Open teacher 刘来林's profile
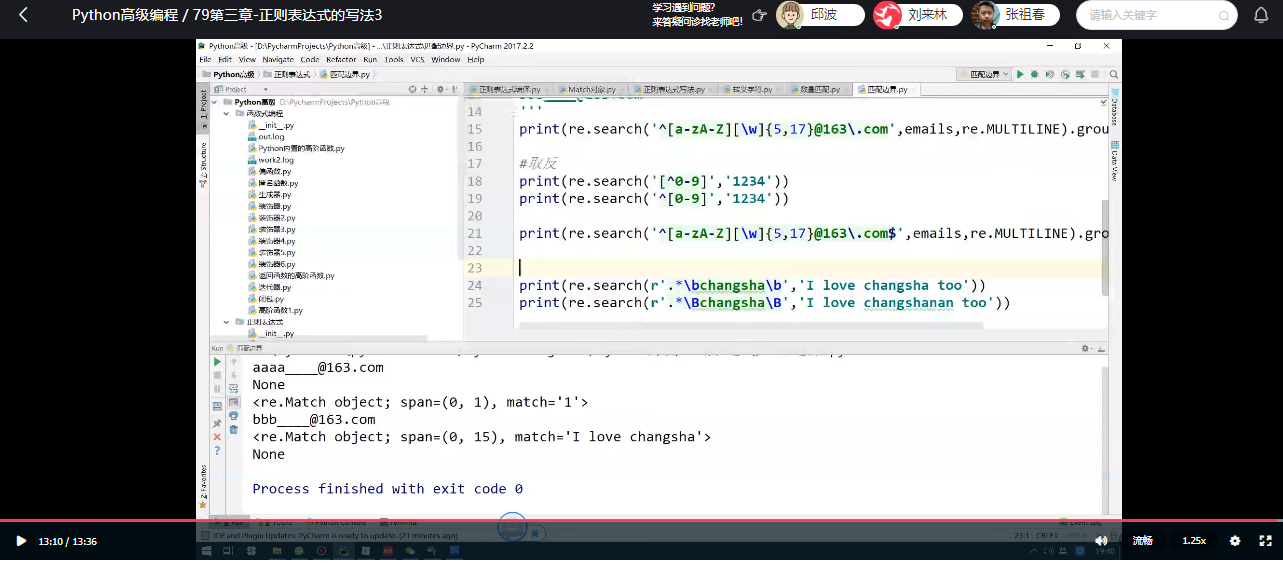 coord(918,15)
